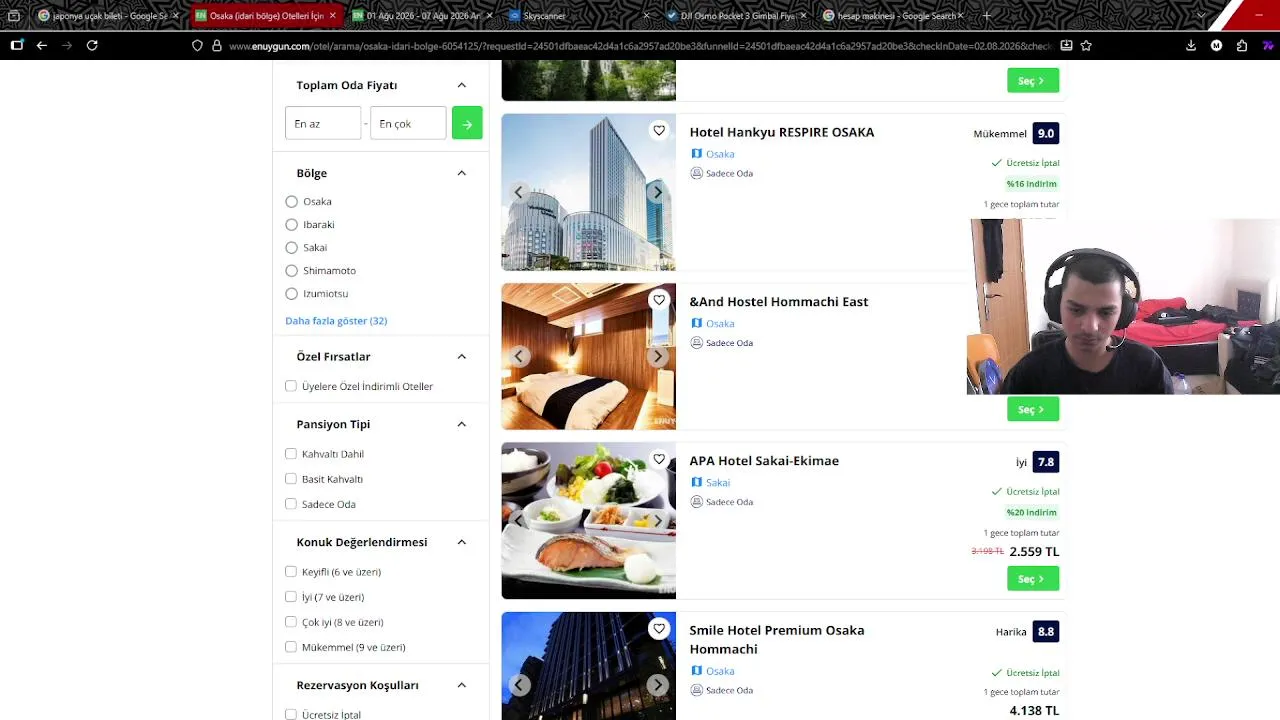Open reader view icon in address bar

[1066, 45]
